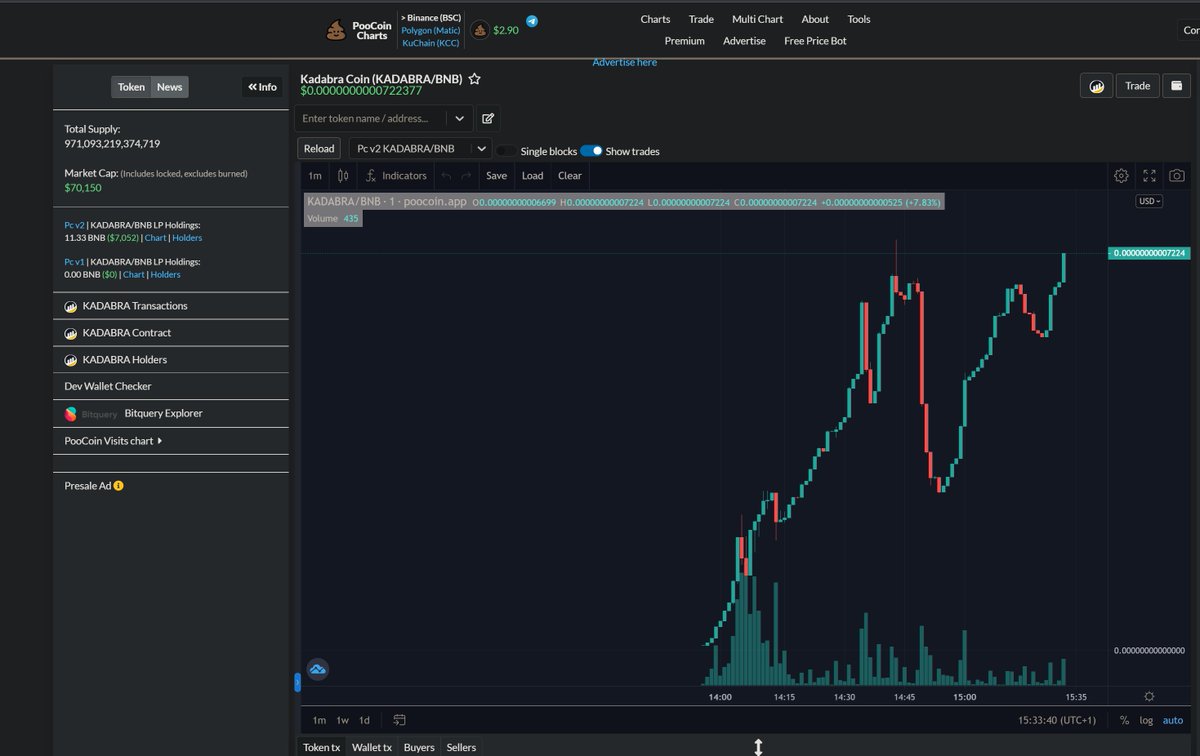Open the Advertise menu item
The width and height of the screenshot is (1200, 756).
pos(744,41)
